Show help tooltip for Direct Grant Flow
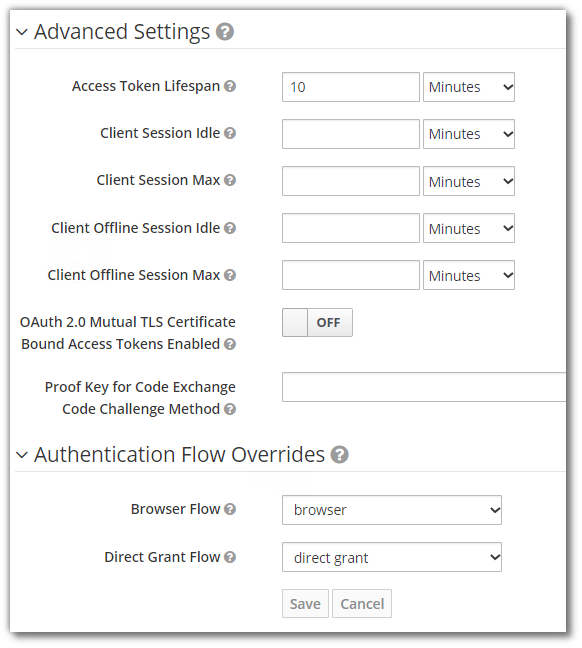 [230, 557]
